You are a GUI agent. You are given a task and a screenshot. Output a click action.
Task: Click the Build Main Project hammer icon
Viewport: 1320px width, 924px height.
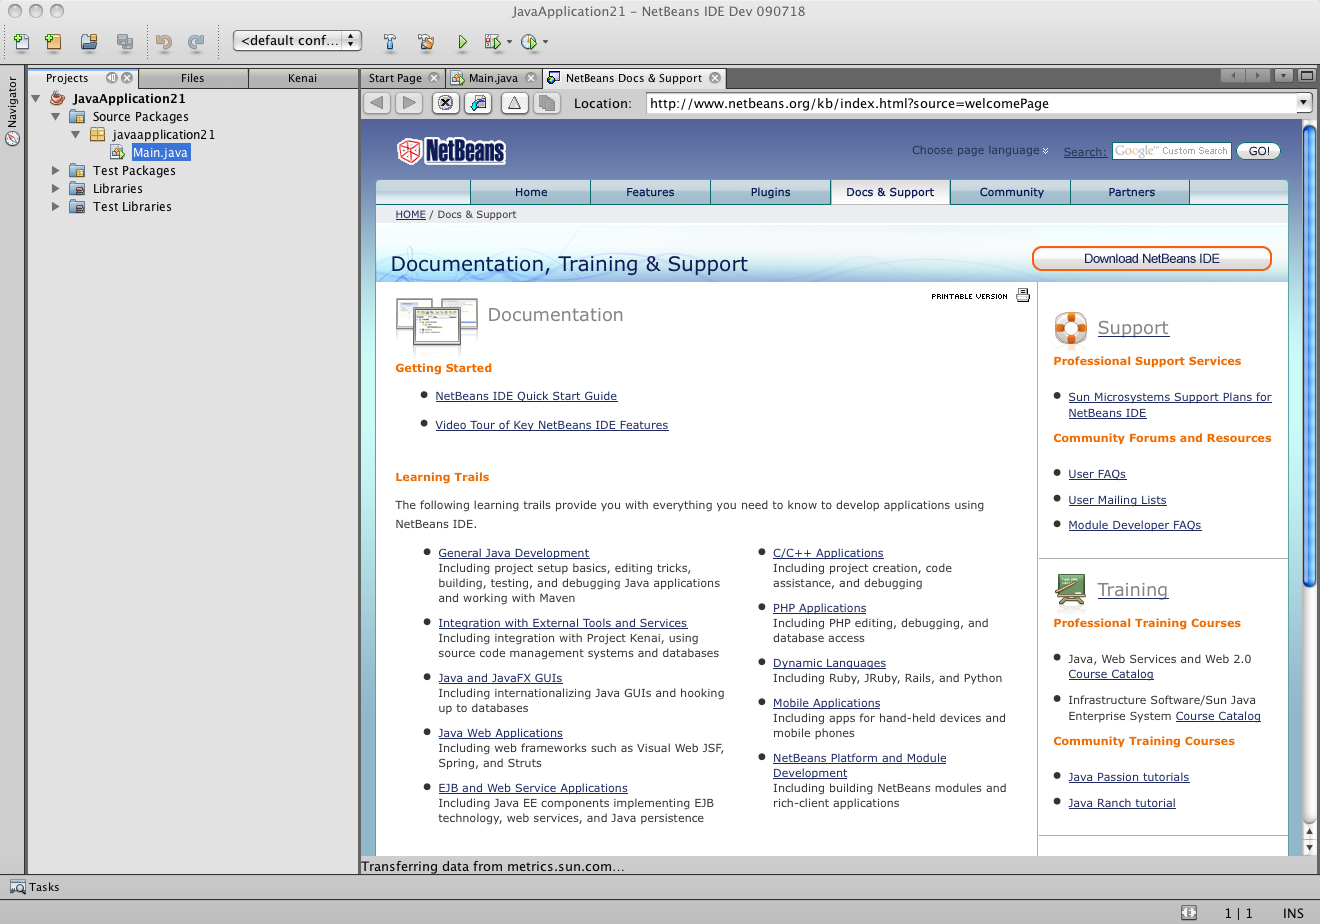(x=390, y=42)
